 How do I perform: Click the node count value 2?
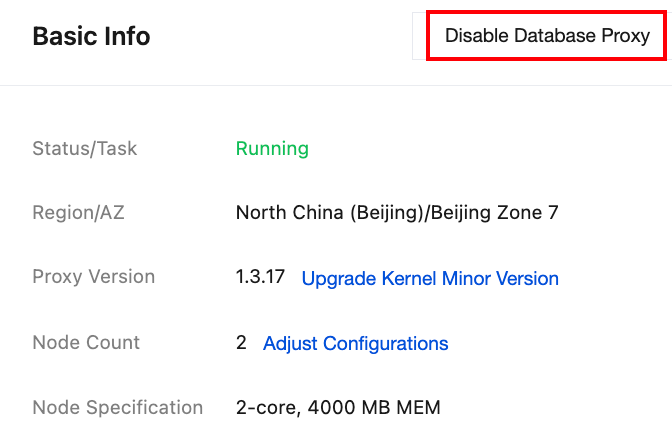pos(241,343)
